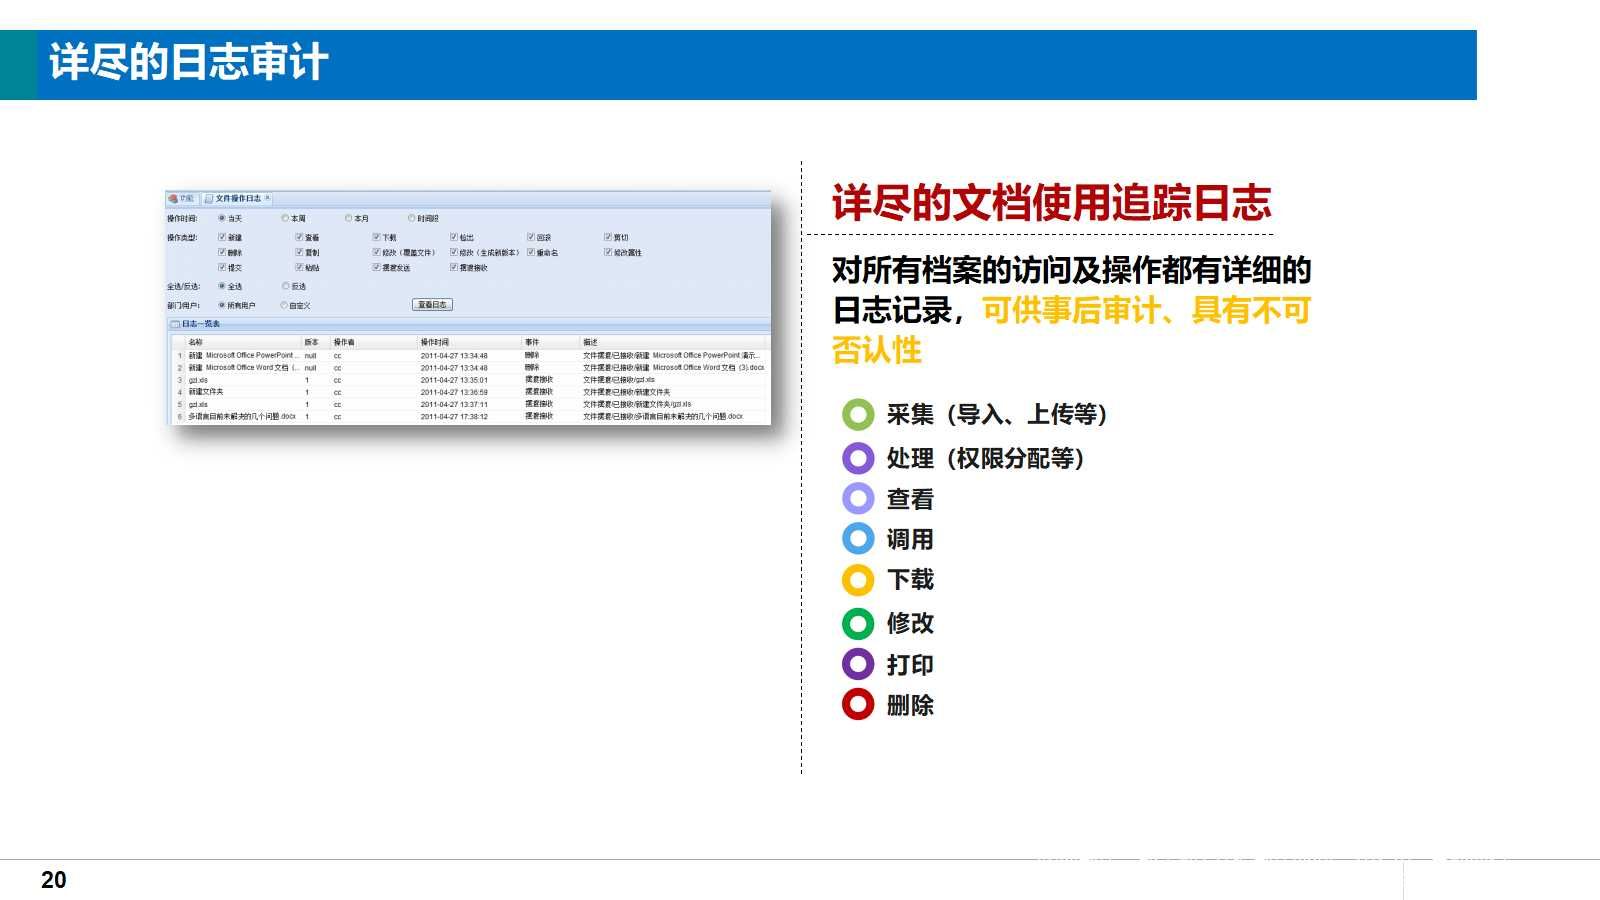Close the 文件操作日志 tab
1600x900 pixels.
pyautogui.click(x=267, y=198)
